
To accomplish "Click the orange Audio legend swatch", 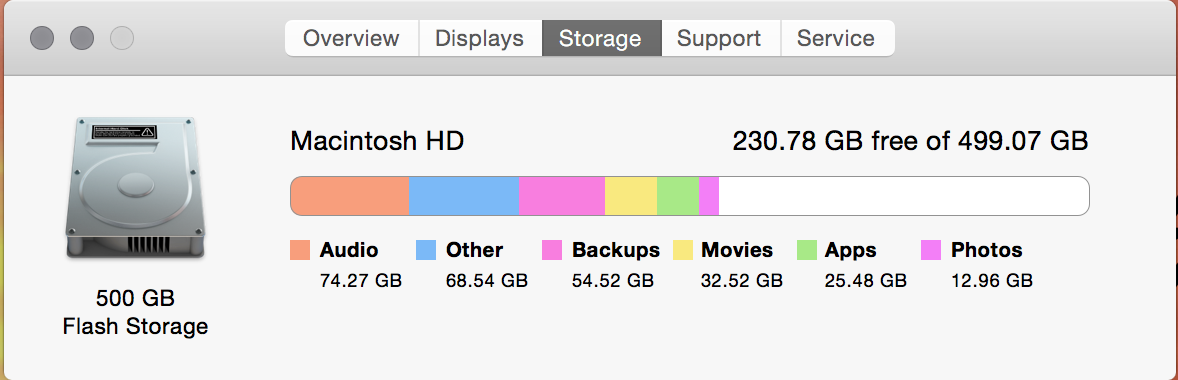I will (300, 250).
